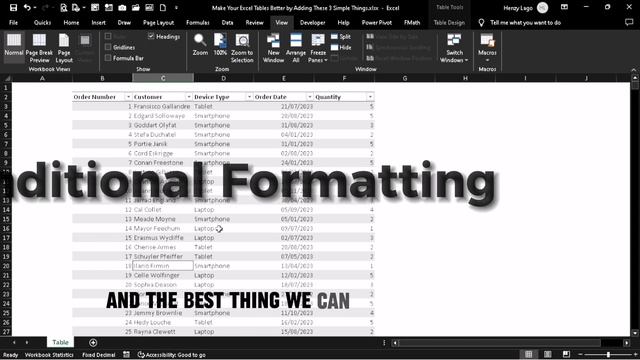Enable the Gridlines checkbox
The width and height of the screenshot is (640, 360).
[x=108, y=47]
